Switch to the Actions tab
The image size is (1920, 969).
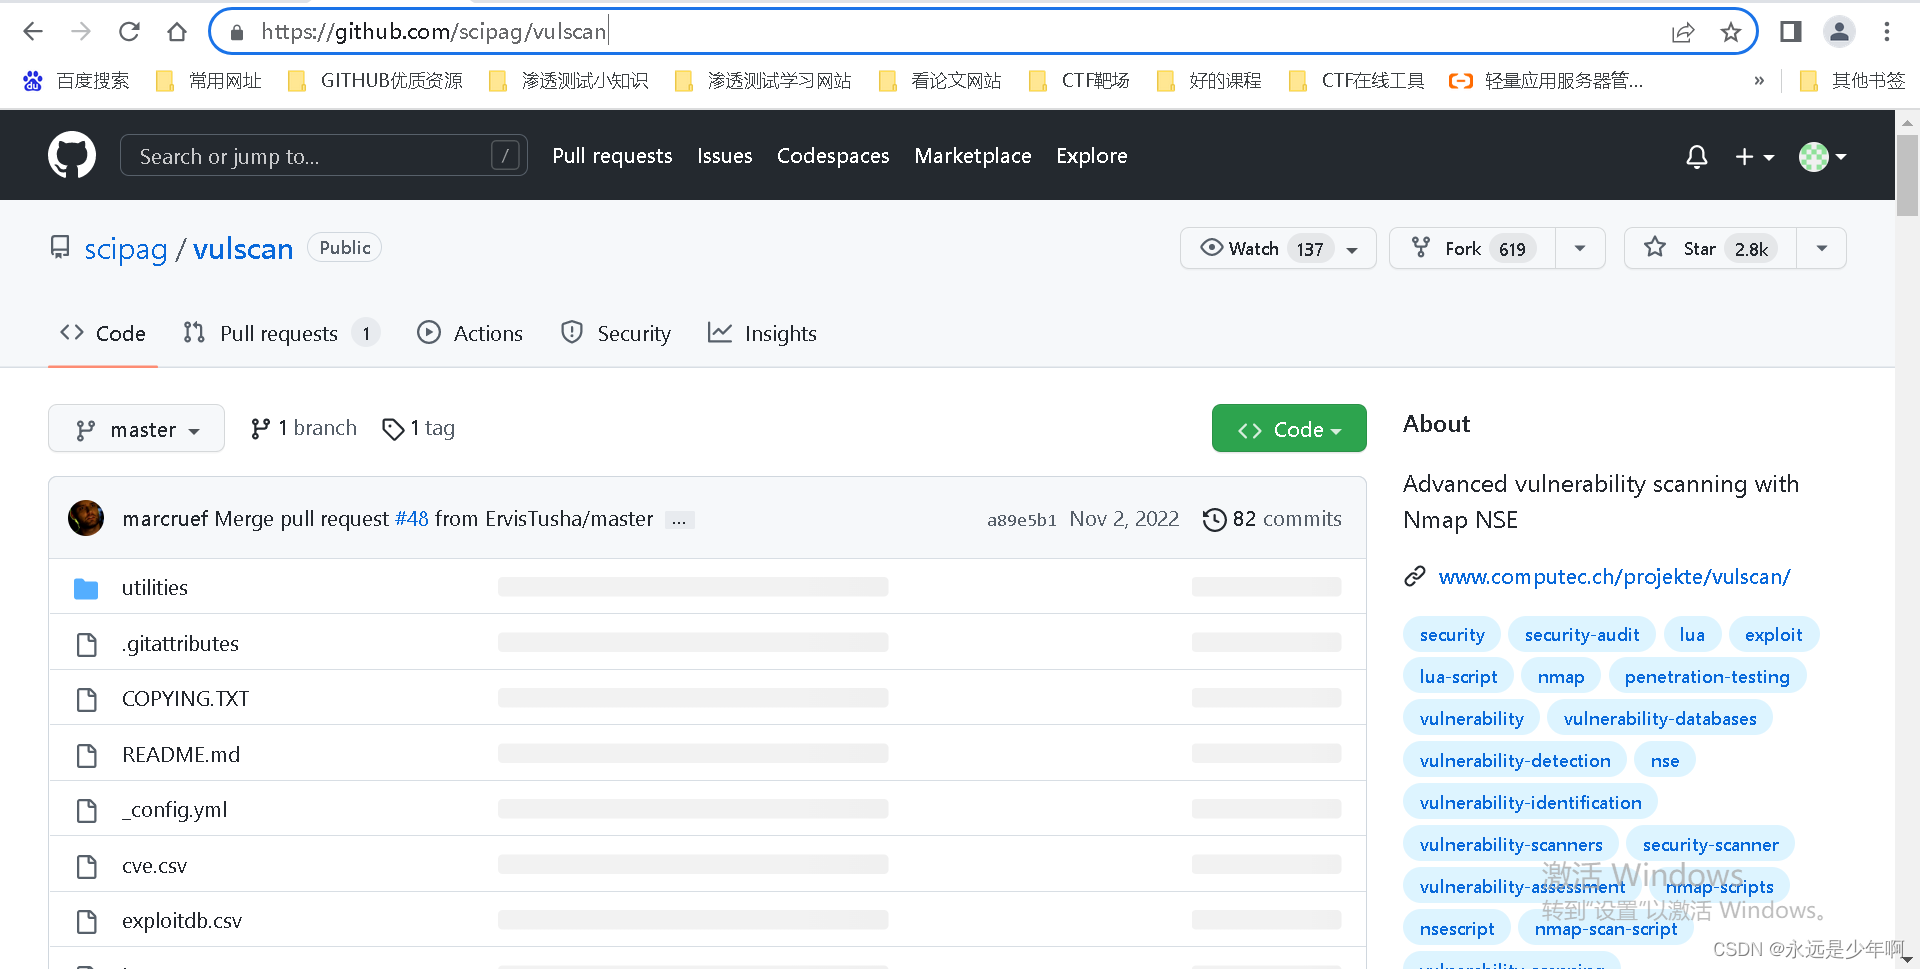pyautogui.click(x=470, y=334)
